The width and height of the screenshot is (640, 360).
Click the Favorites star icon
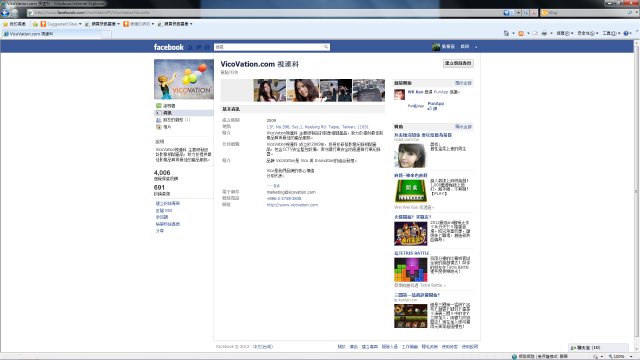[x=5, y=24]
